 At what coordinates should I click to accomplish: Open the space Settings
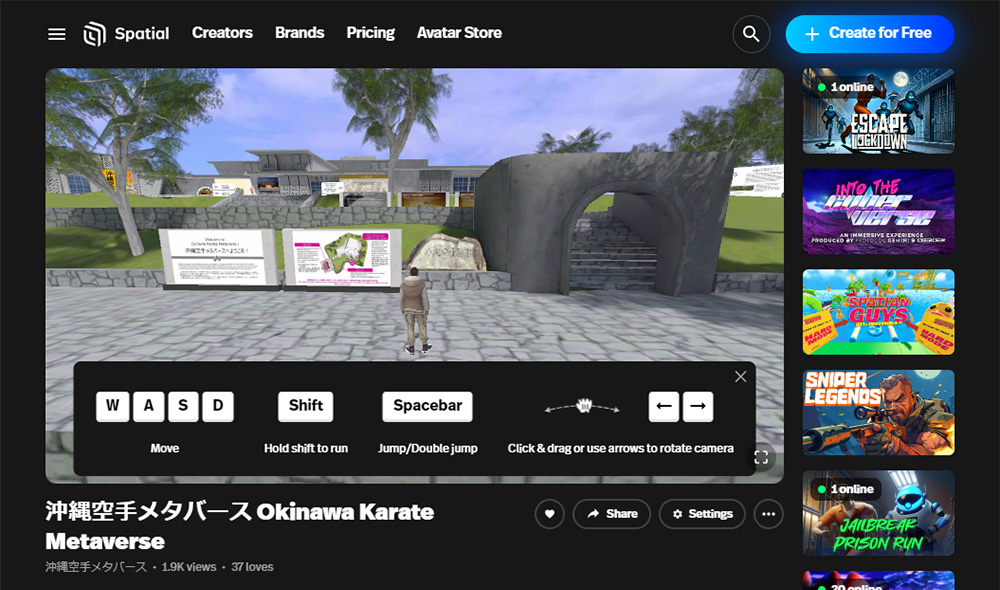click(x=702, y=514)
